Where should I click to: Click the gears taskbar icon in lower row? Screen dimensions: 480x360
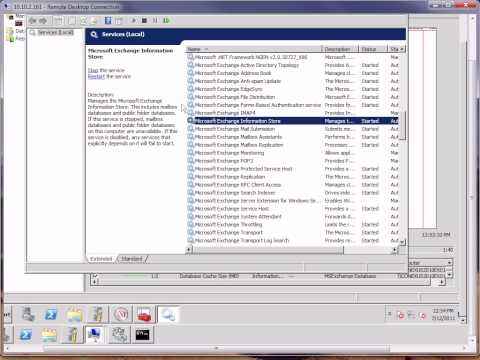tap(119, 335)
